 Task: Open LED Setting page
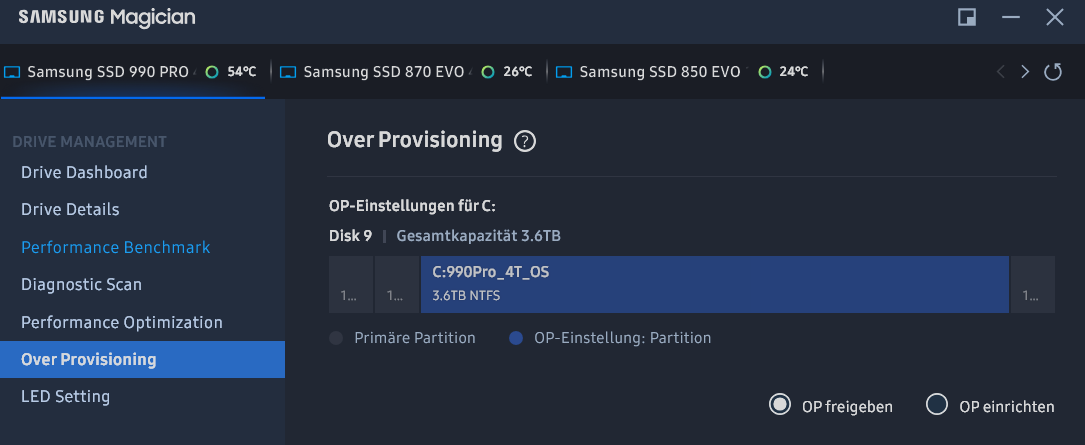65,396
